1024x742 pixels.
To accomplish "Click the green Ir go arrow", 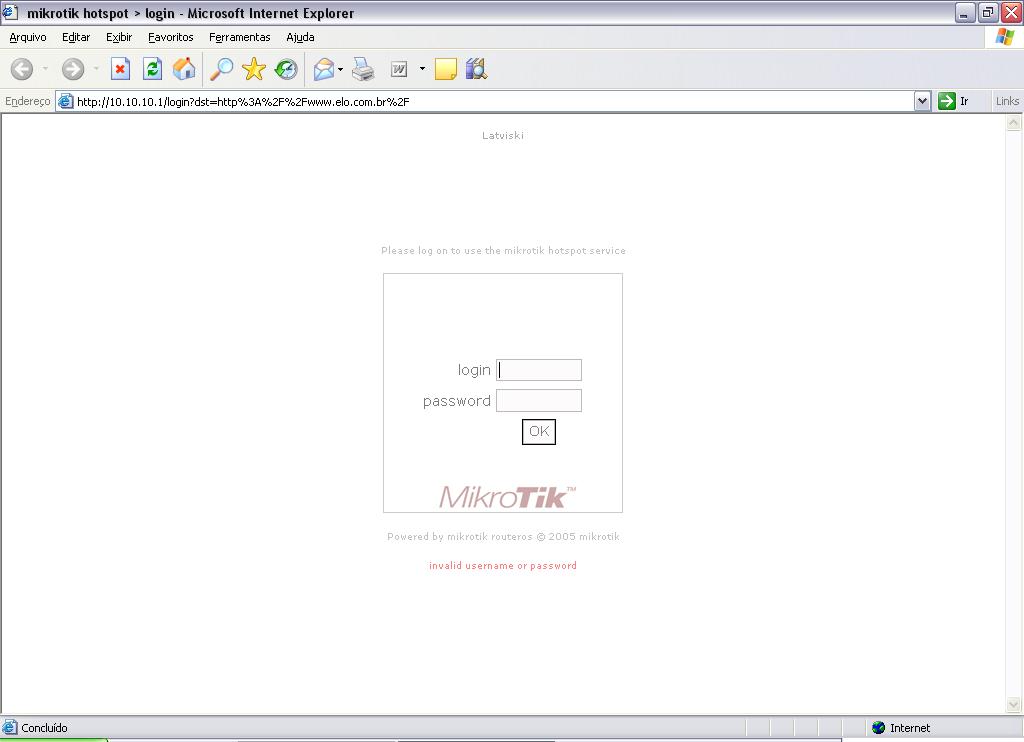I will [946, 101].
